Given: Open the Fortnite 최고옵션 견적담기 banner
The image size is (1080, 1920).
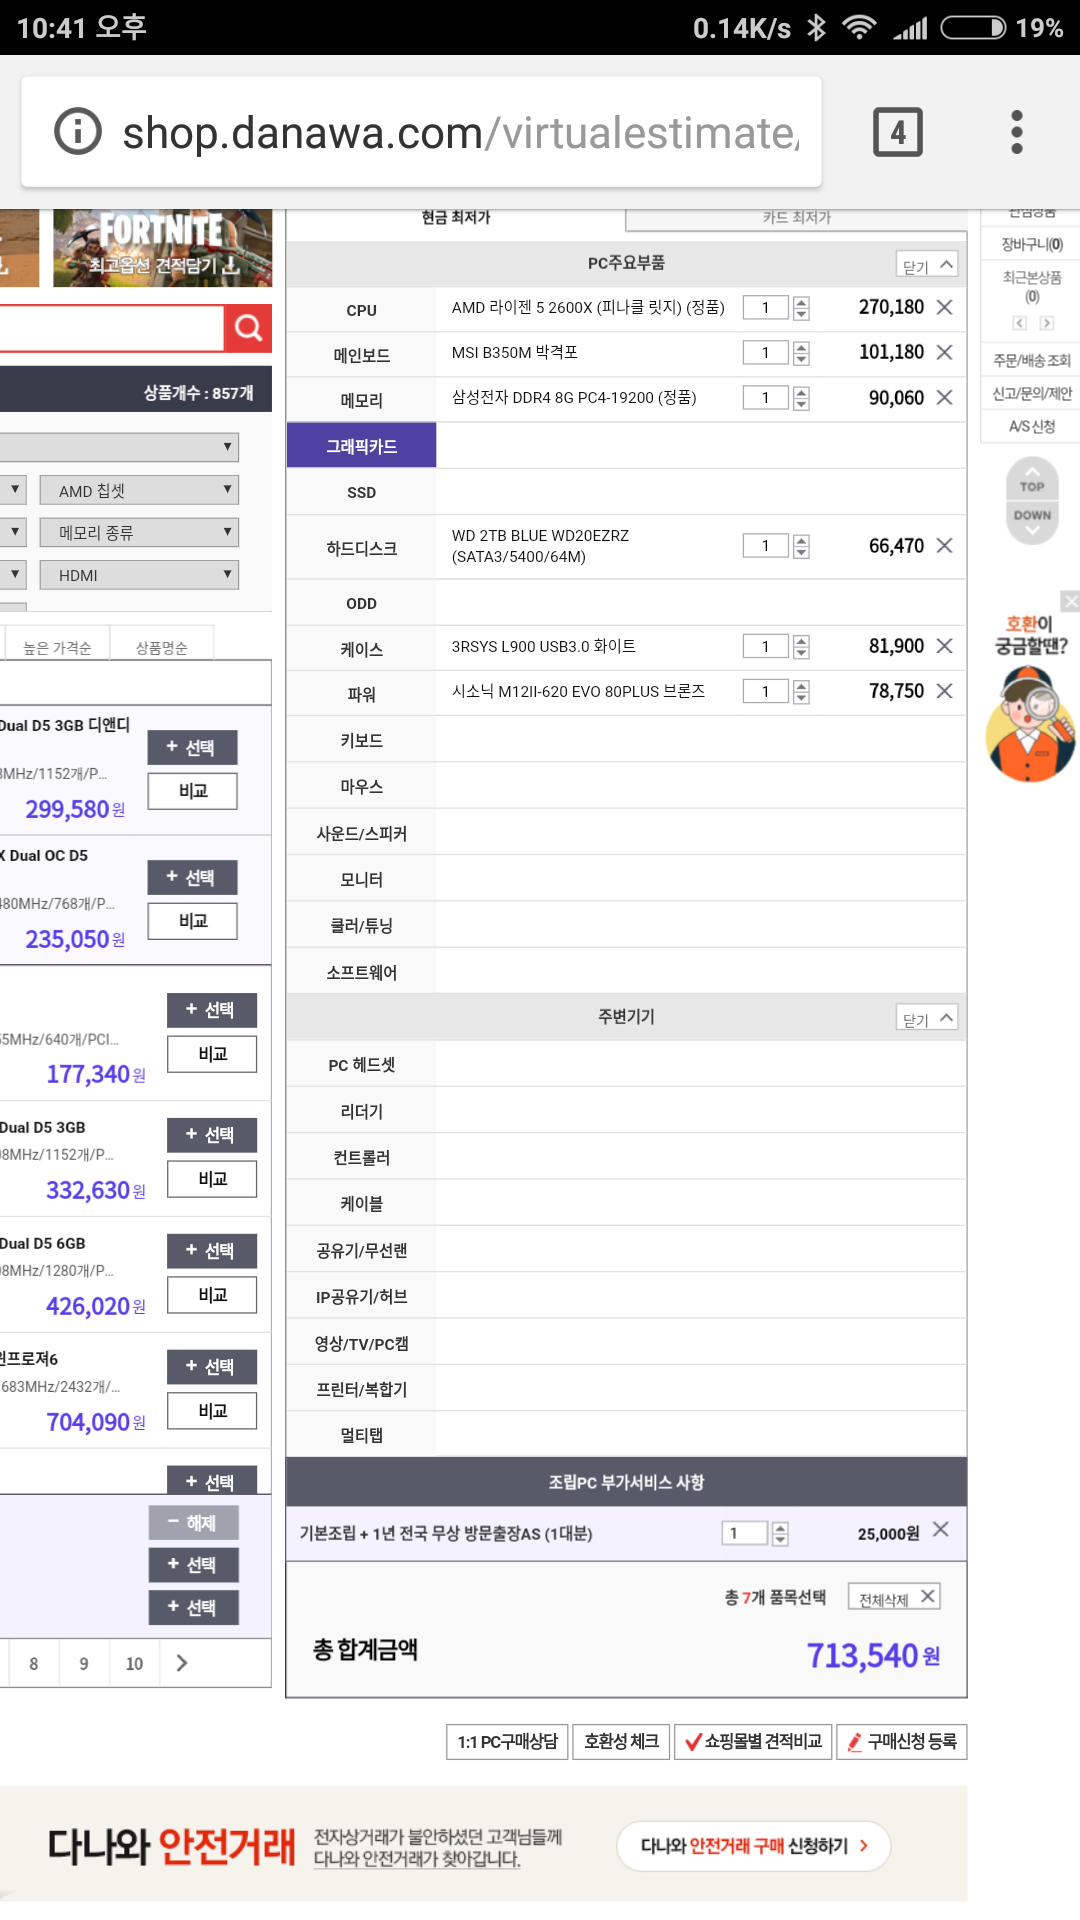Looking at the screenshot, I should pyautogui.click(x=162, y=248).
